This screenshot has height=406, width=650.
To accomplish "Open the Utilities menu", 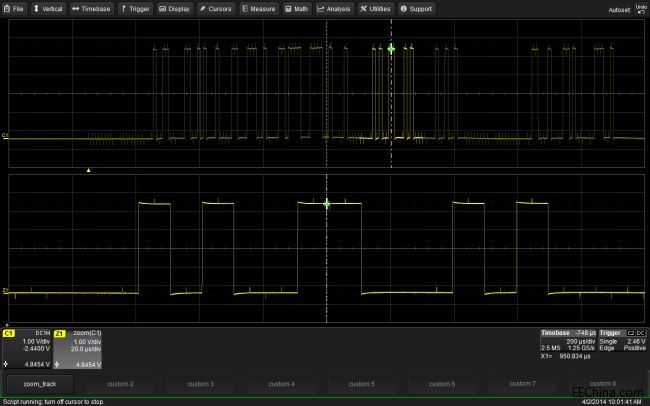I will click(x=376, y=9).
